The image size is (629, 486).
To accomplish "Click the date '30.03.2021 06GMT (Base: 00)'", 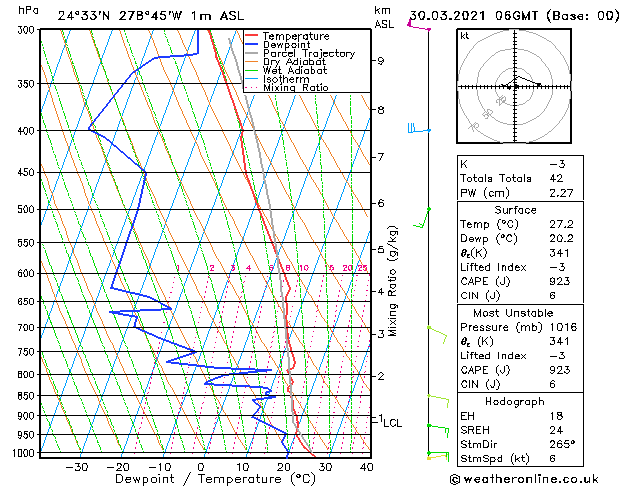I will (x=515, y=16).
